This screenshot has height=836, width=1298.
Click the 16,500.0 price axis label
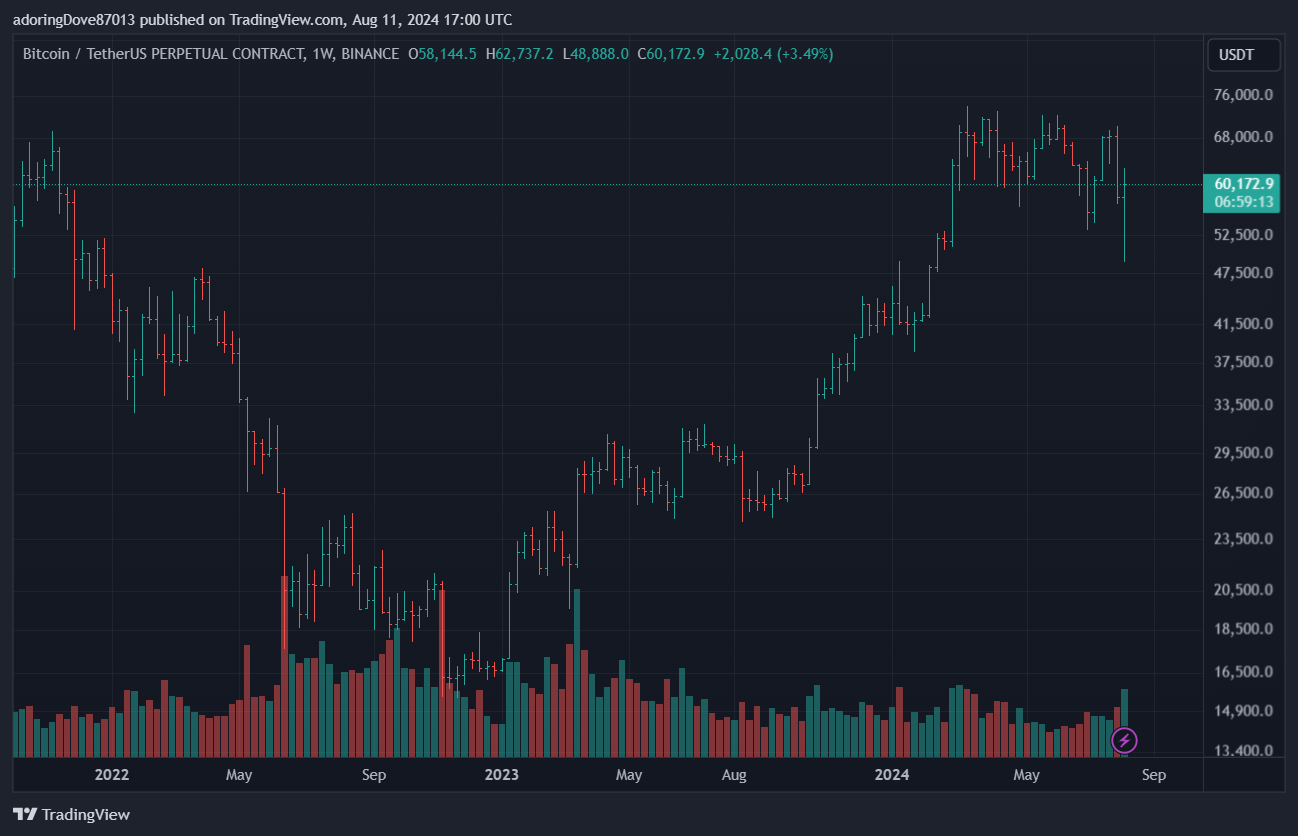(1244, 671)
